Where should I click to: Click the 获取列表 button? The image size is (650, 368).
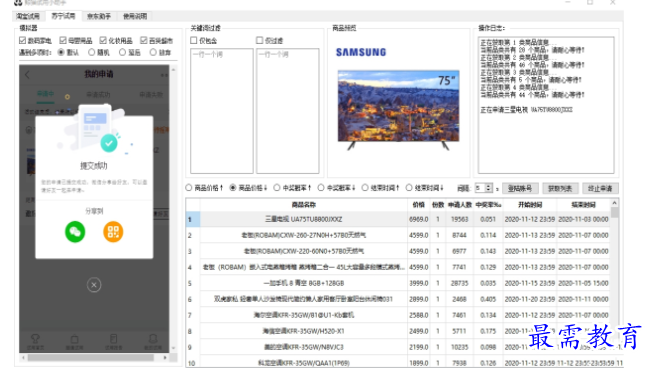(x=560, y=188)
